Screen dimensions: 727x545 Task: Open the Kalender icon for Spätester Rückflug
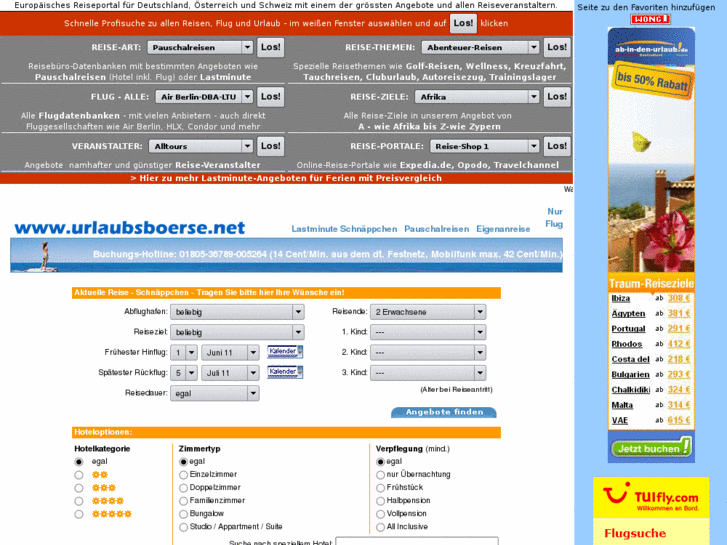click(285, 372)
